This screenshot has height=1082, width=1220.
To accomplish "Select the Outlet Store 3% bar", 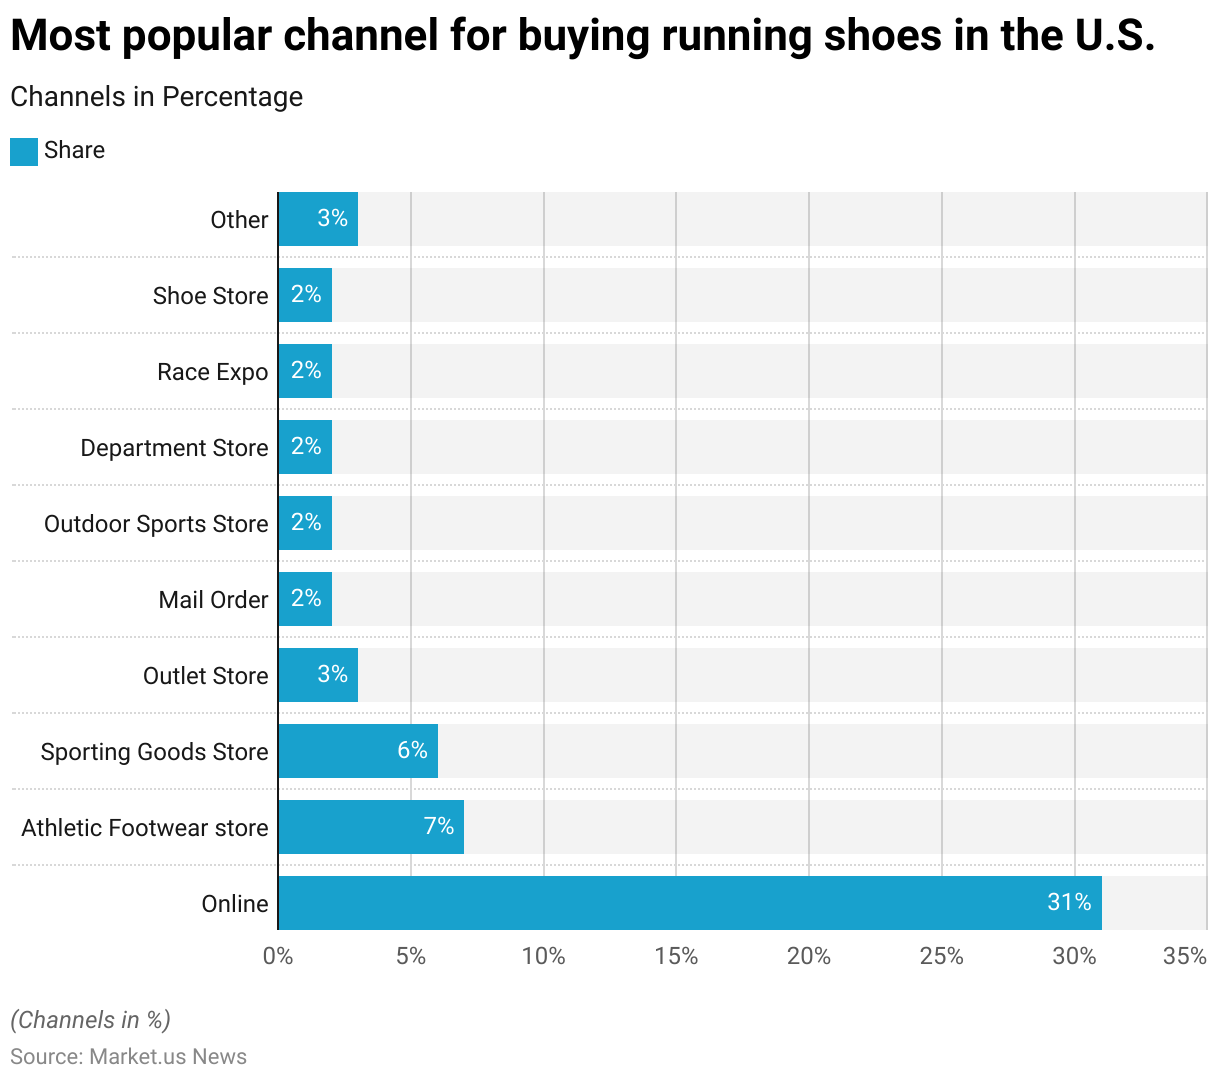I will 318,675.
